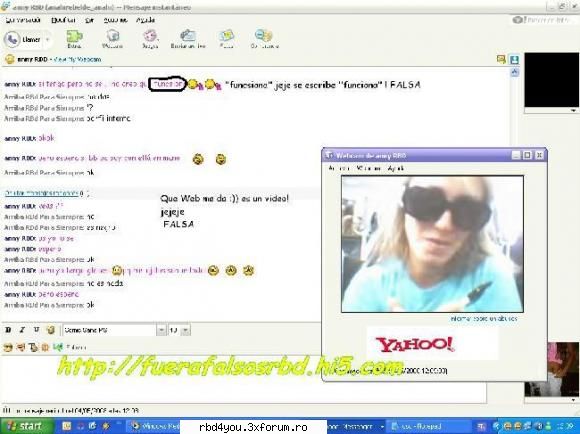Viewport: 580px width, 434px height.
Task: Click the Webcam toolbar icon
Action: click(x=112, y=39)
